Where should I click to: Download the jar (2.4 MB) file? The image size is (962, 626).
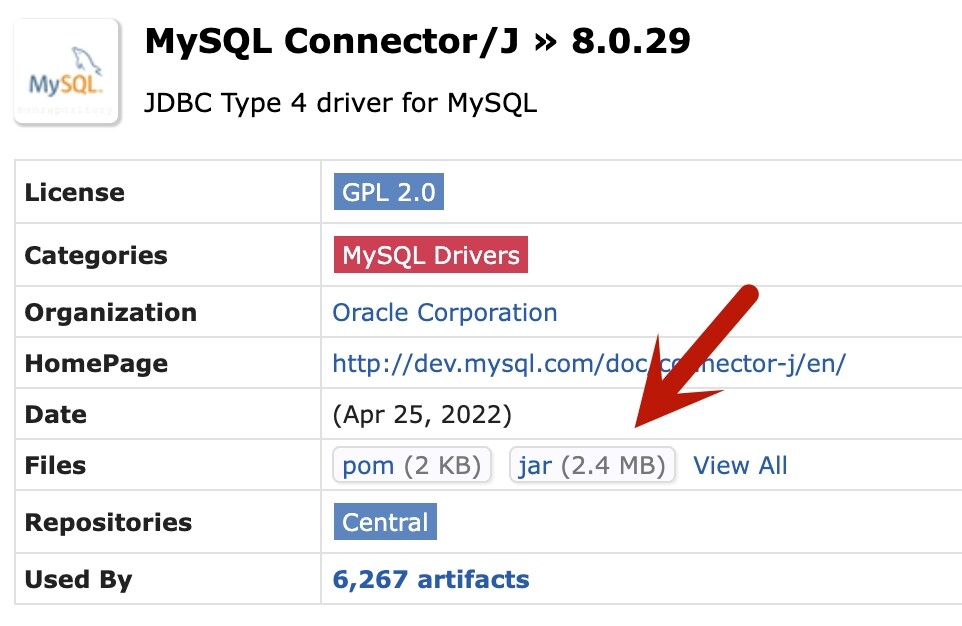[592, 466]
